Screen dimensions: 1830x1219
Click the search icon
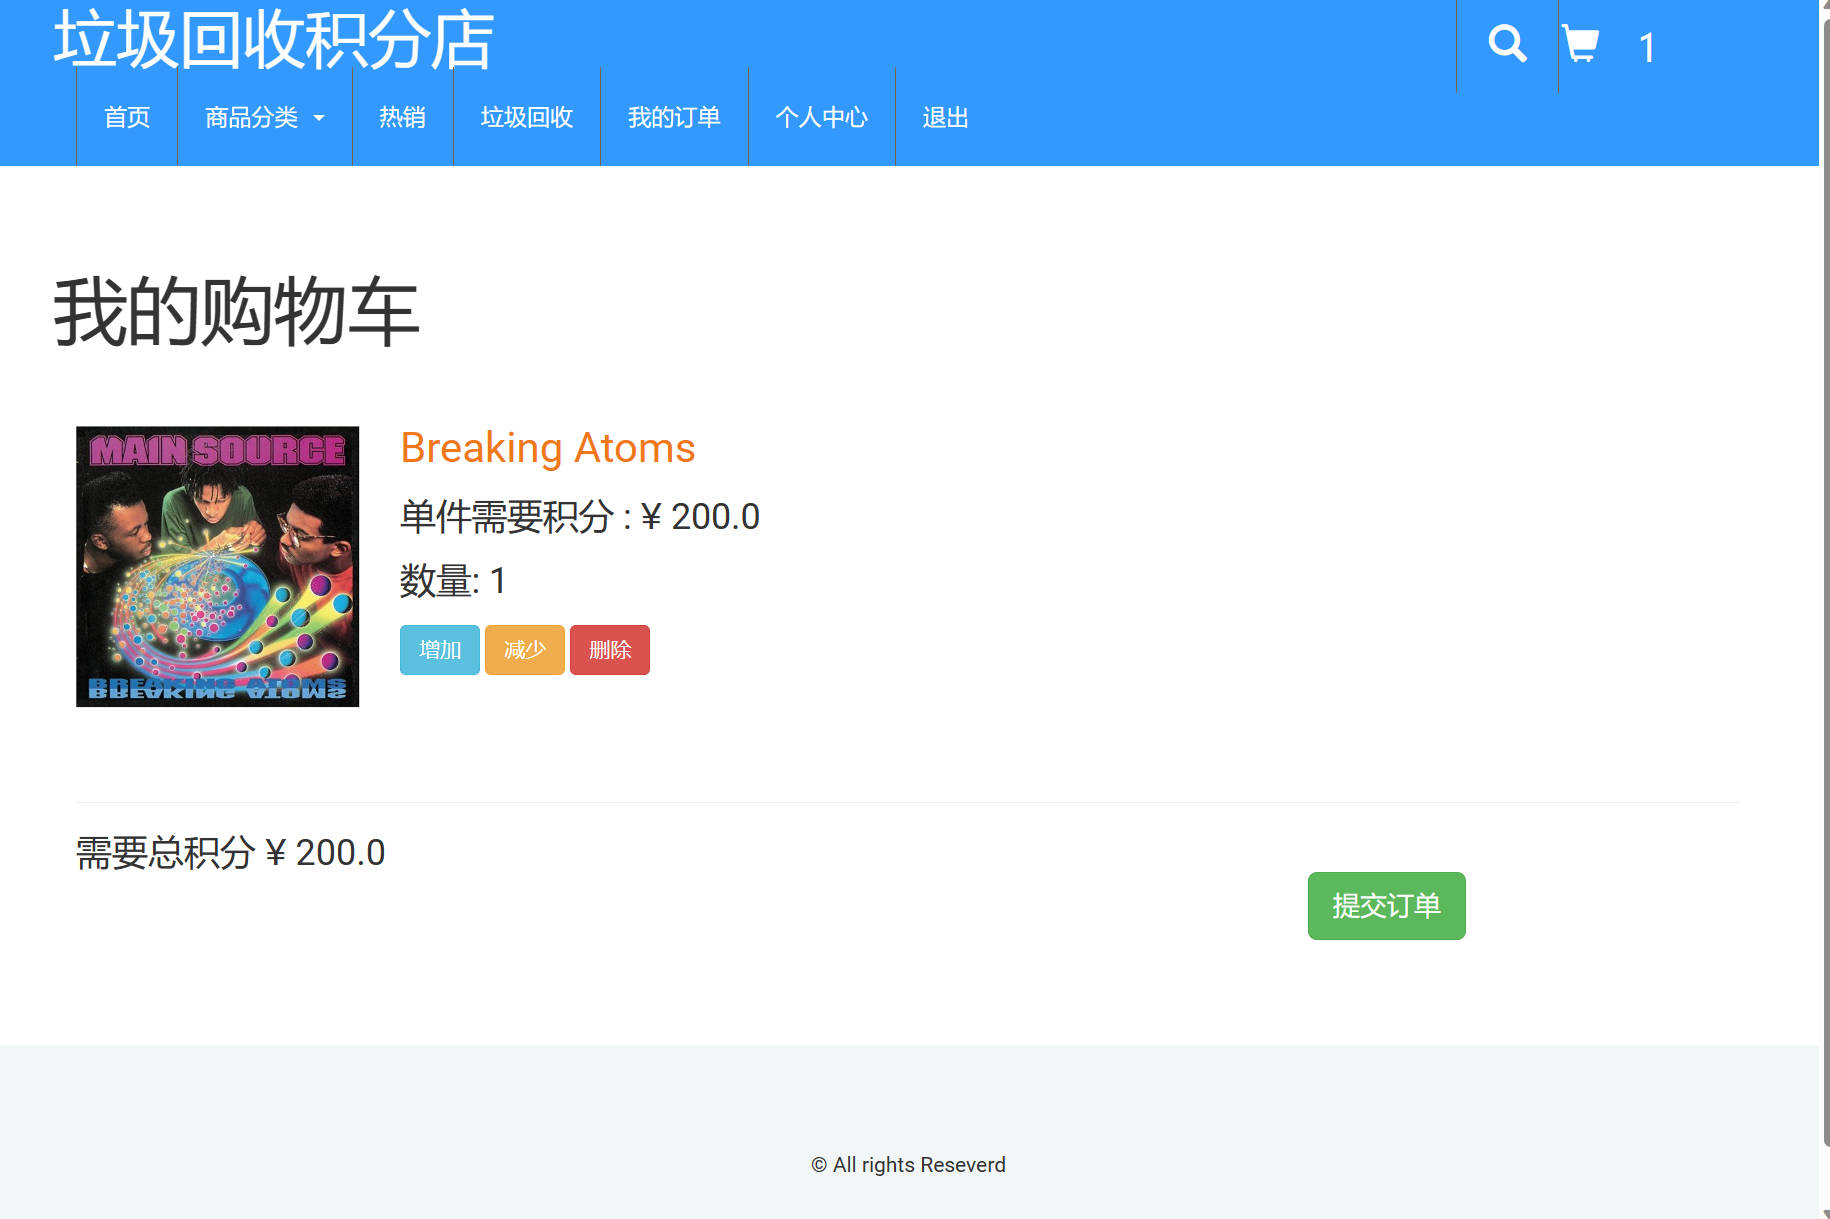(1507, 44)
